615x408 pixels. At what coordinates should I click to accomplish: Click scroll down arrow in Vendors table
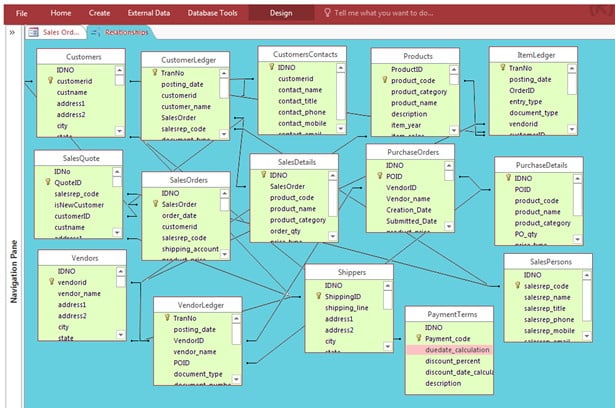point(121,335)
